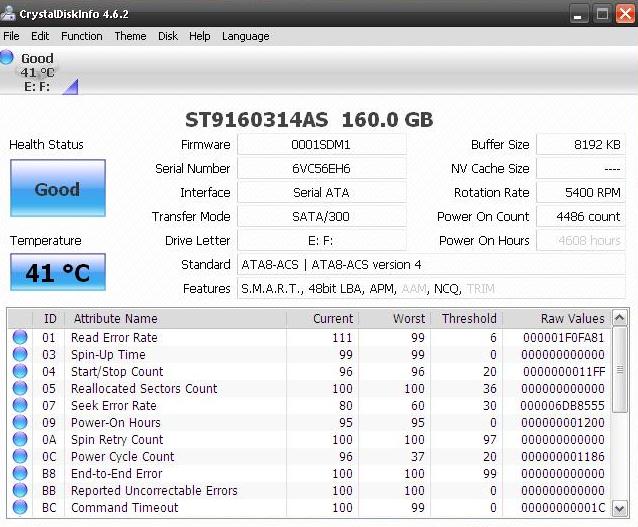The image size is (638, 527).
Task: Click the Power Cycle Count worst value 37
Action: [x=417, y=457]
